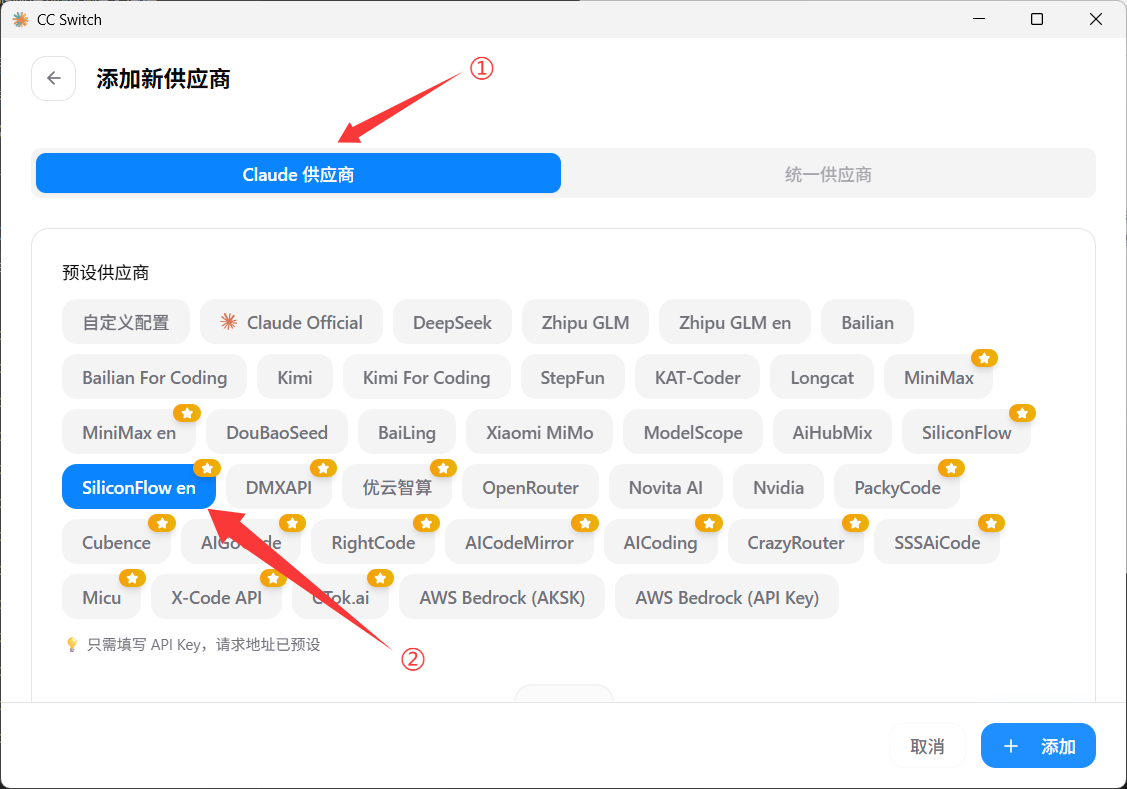Select the 自定义配置 preset
Screen dimensions: 1127x789
tap(126, 322)
